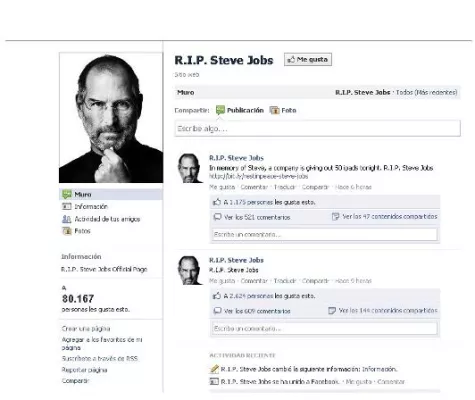The height and width of the screenshot is (400, 475).
Task: Click the Escribe algo input field
Action: [x=317, y=128]
